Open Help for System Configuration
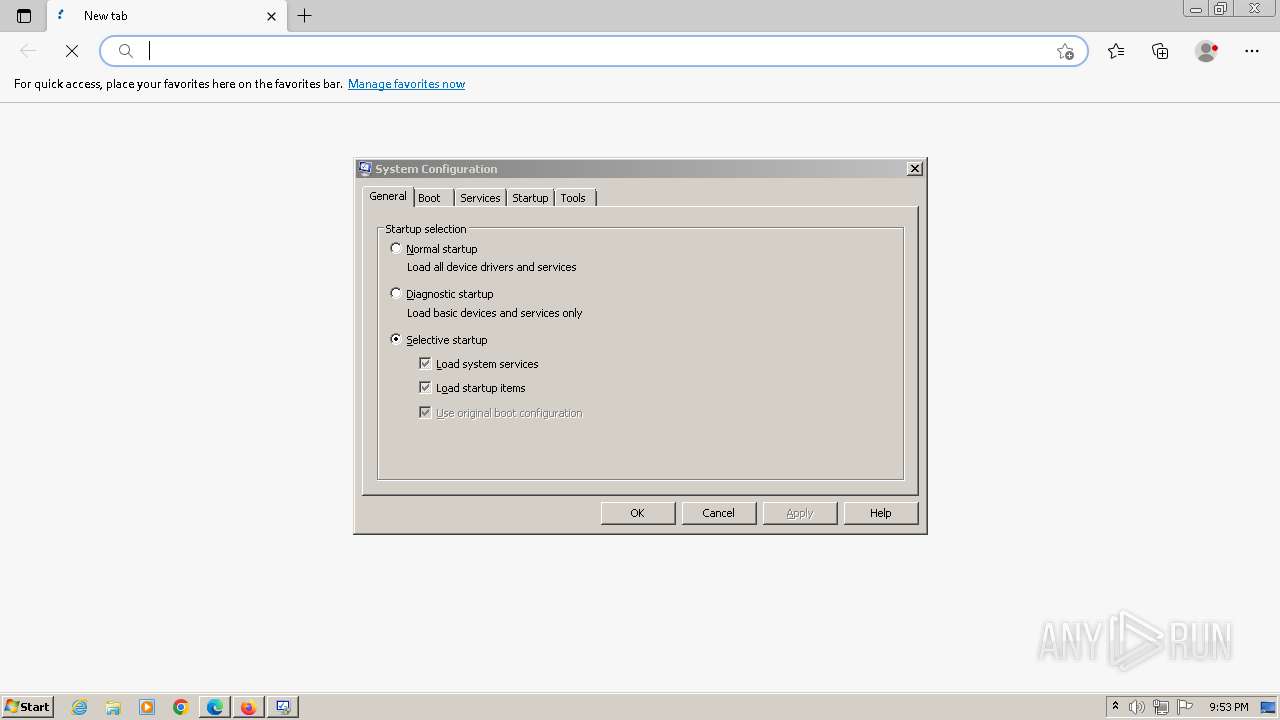This screenshot has height=720, width=1280. (880, 513)
